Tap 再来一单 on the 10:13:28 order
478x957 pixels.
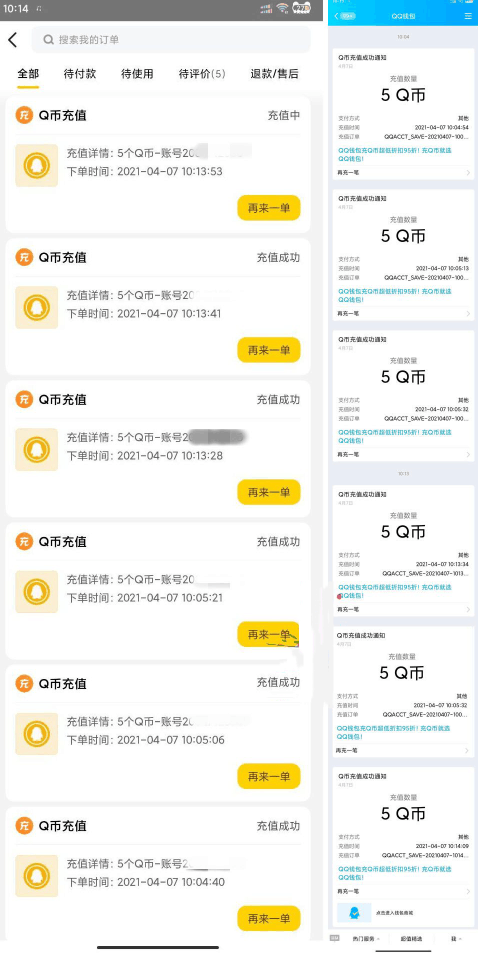tap(269, 492)
